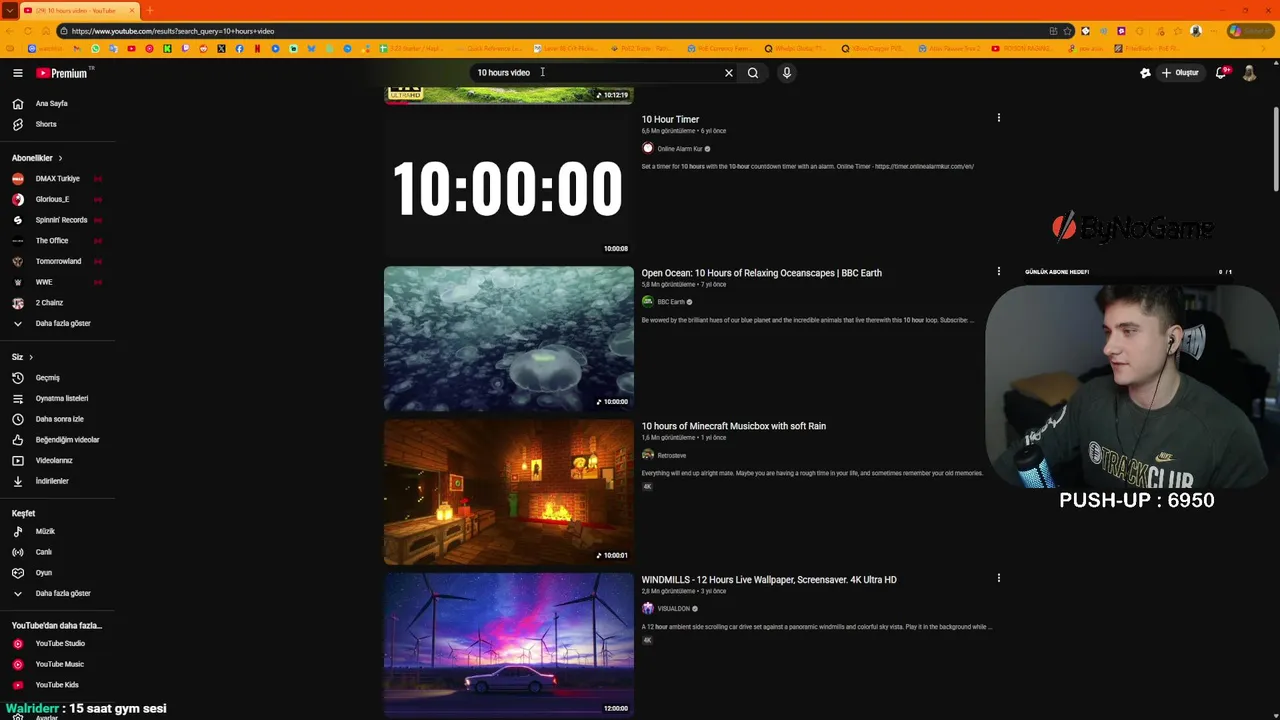Open BBC Earth channel link
Screen dimensions: 1280x720
(671, 302)
